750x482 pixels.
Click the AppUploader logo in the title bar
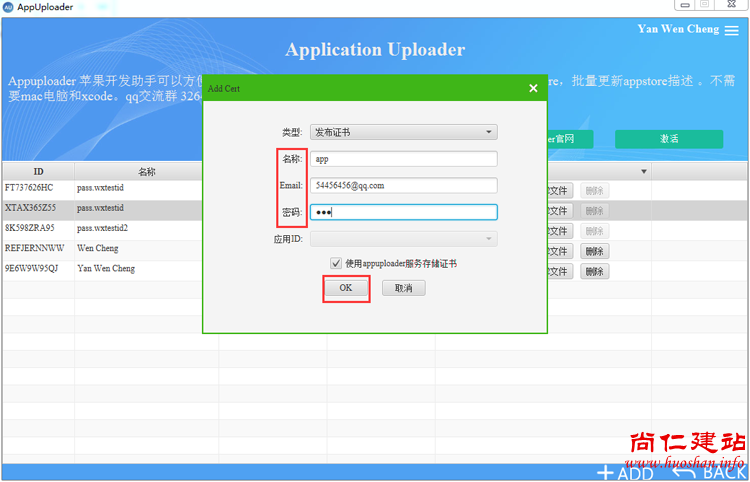8,7
